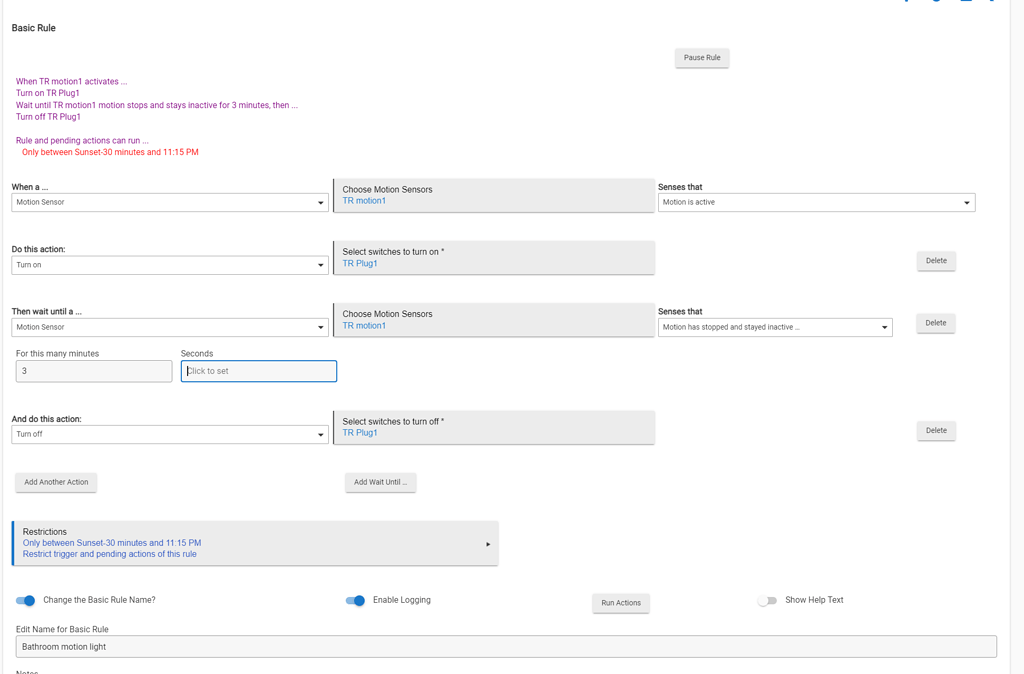The width and height of the screenshot is (1024, 674).
Task: Open 'Motion has stopped and stayed inactive' dropdown
Action: click(x=774, y=327)
